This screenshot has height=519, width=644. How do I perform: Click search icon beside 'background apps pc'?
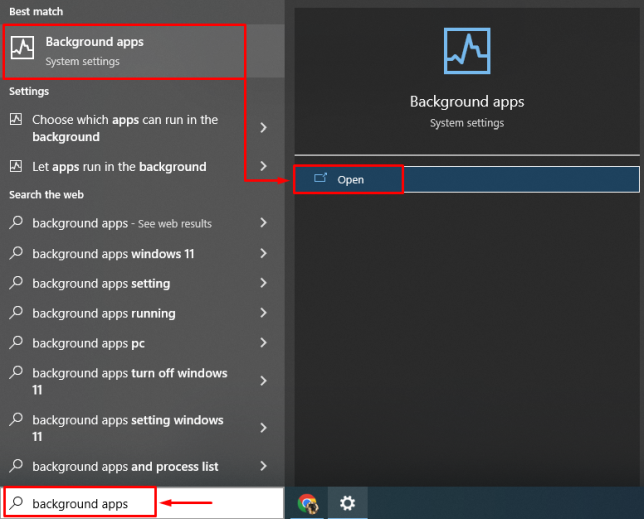(x=16, y=342)
